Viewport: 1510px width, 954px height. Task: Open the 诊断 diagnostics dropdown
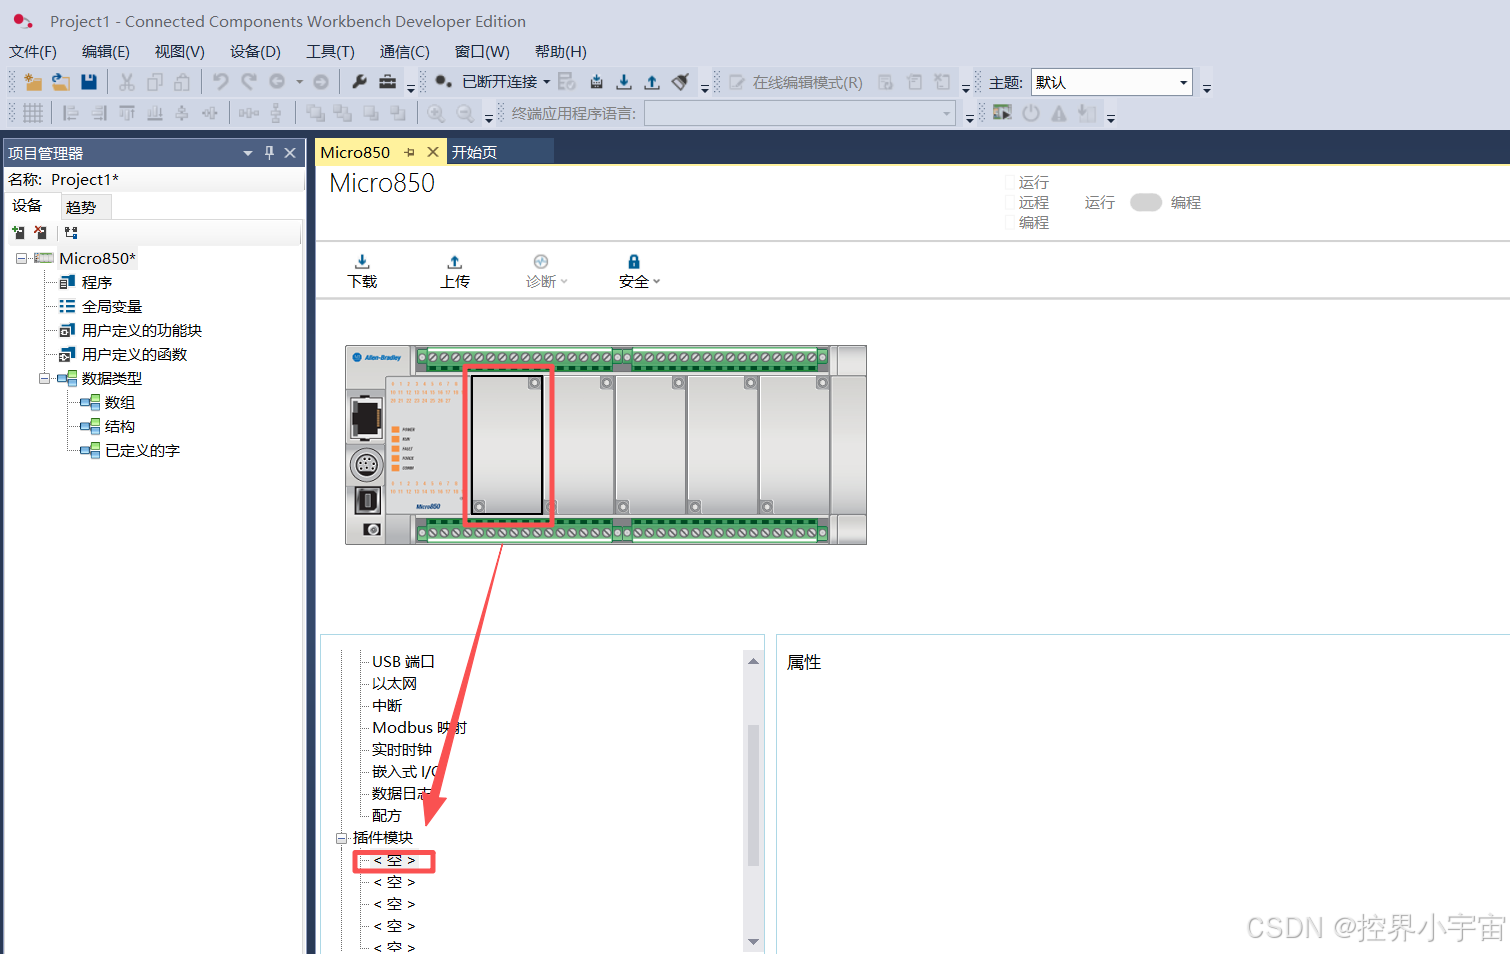pos(546,272)
